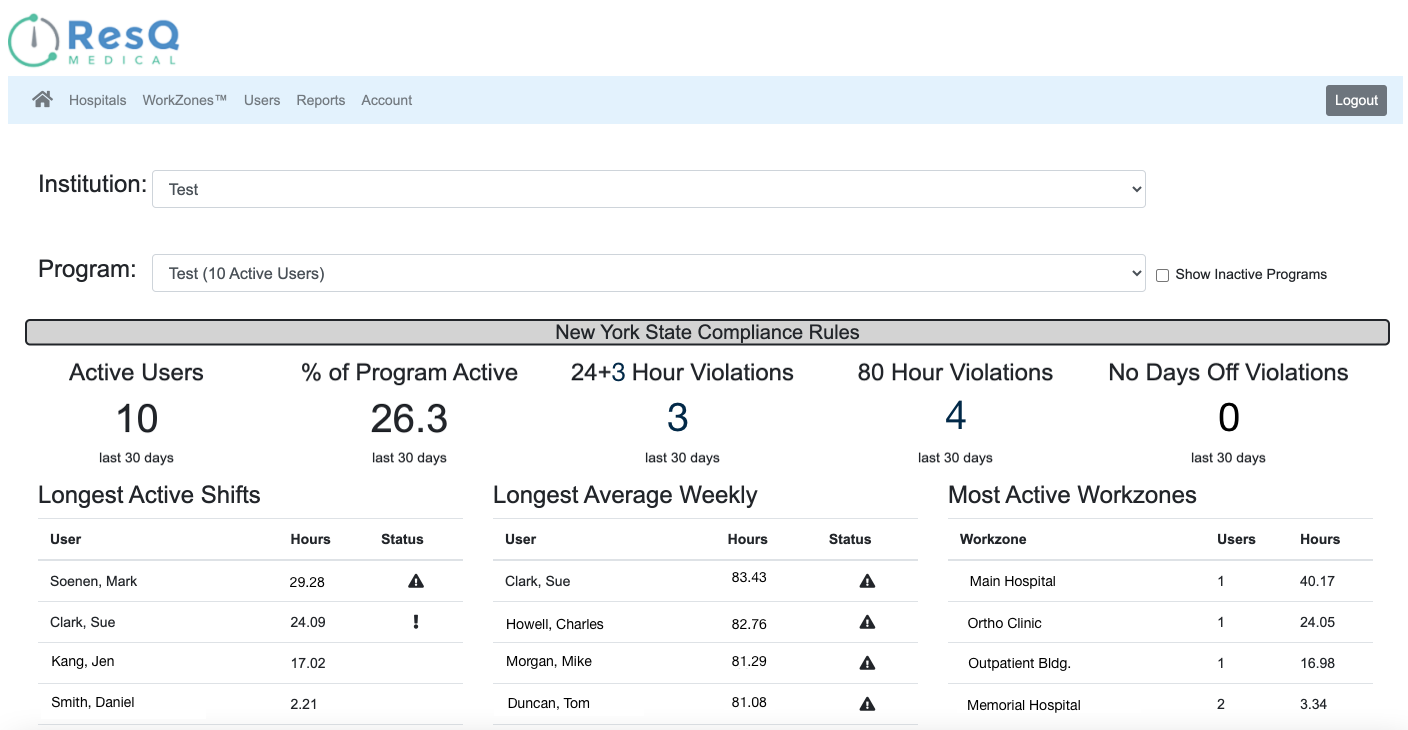Click the 24+3 Hour Violations count 3
Screen dimensions: 1408x730
point(678,418)
